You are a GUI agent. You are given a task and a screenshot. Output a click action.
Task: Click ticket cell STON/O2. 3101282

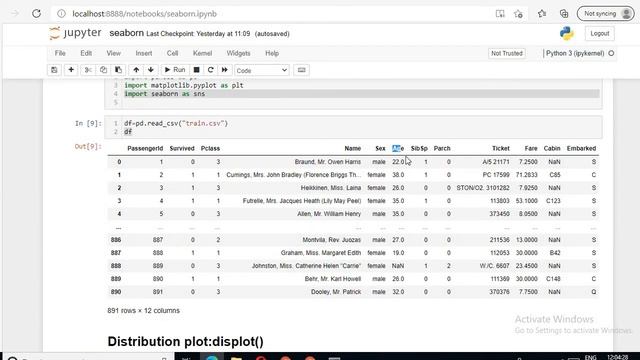pyautogui.click(x=483, y=188)
